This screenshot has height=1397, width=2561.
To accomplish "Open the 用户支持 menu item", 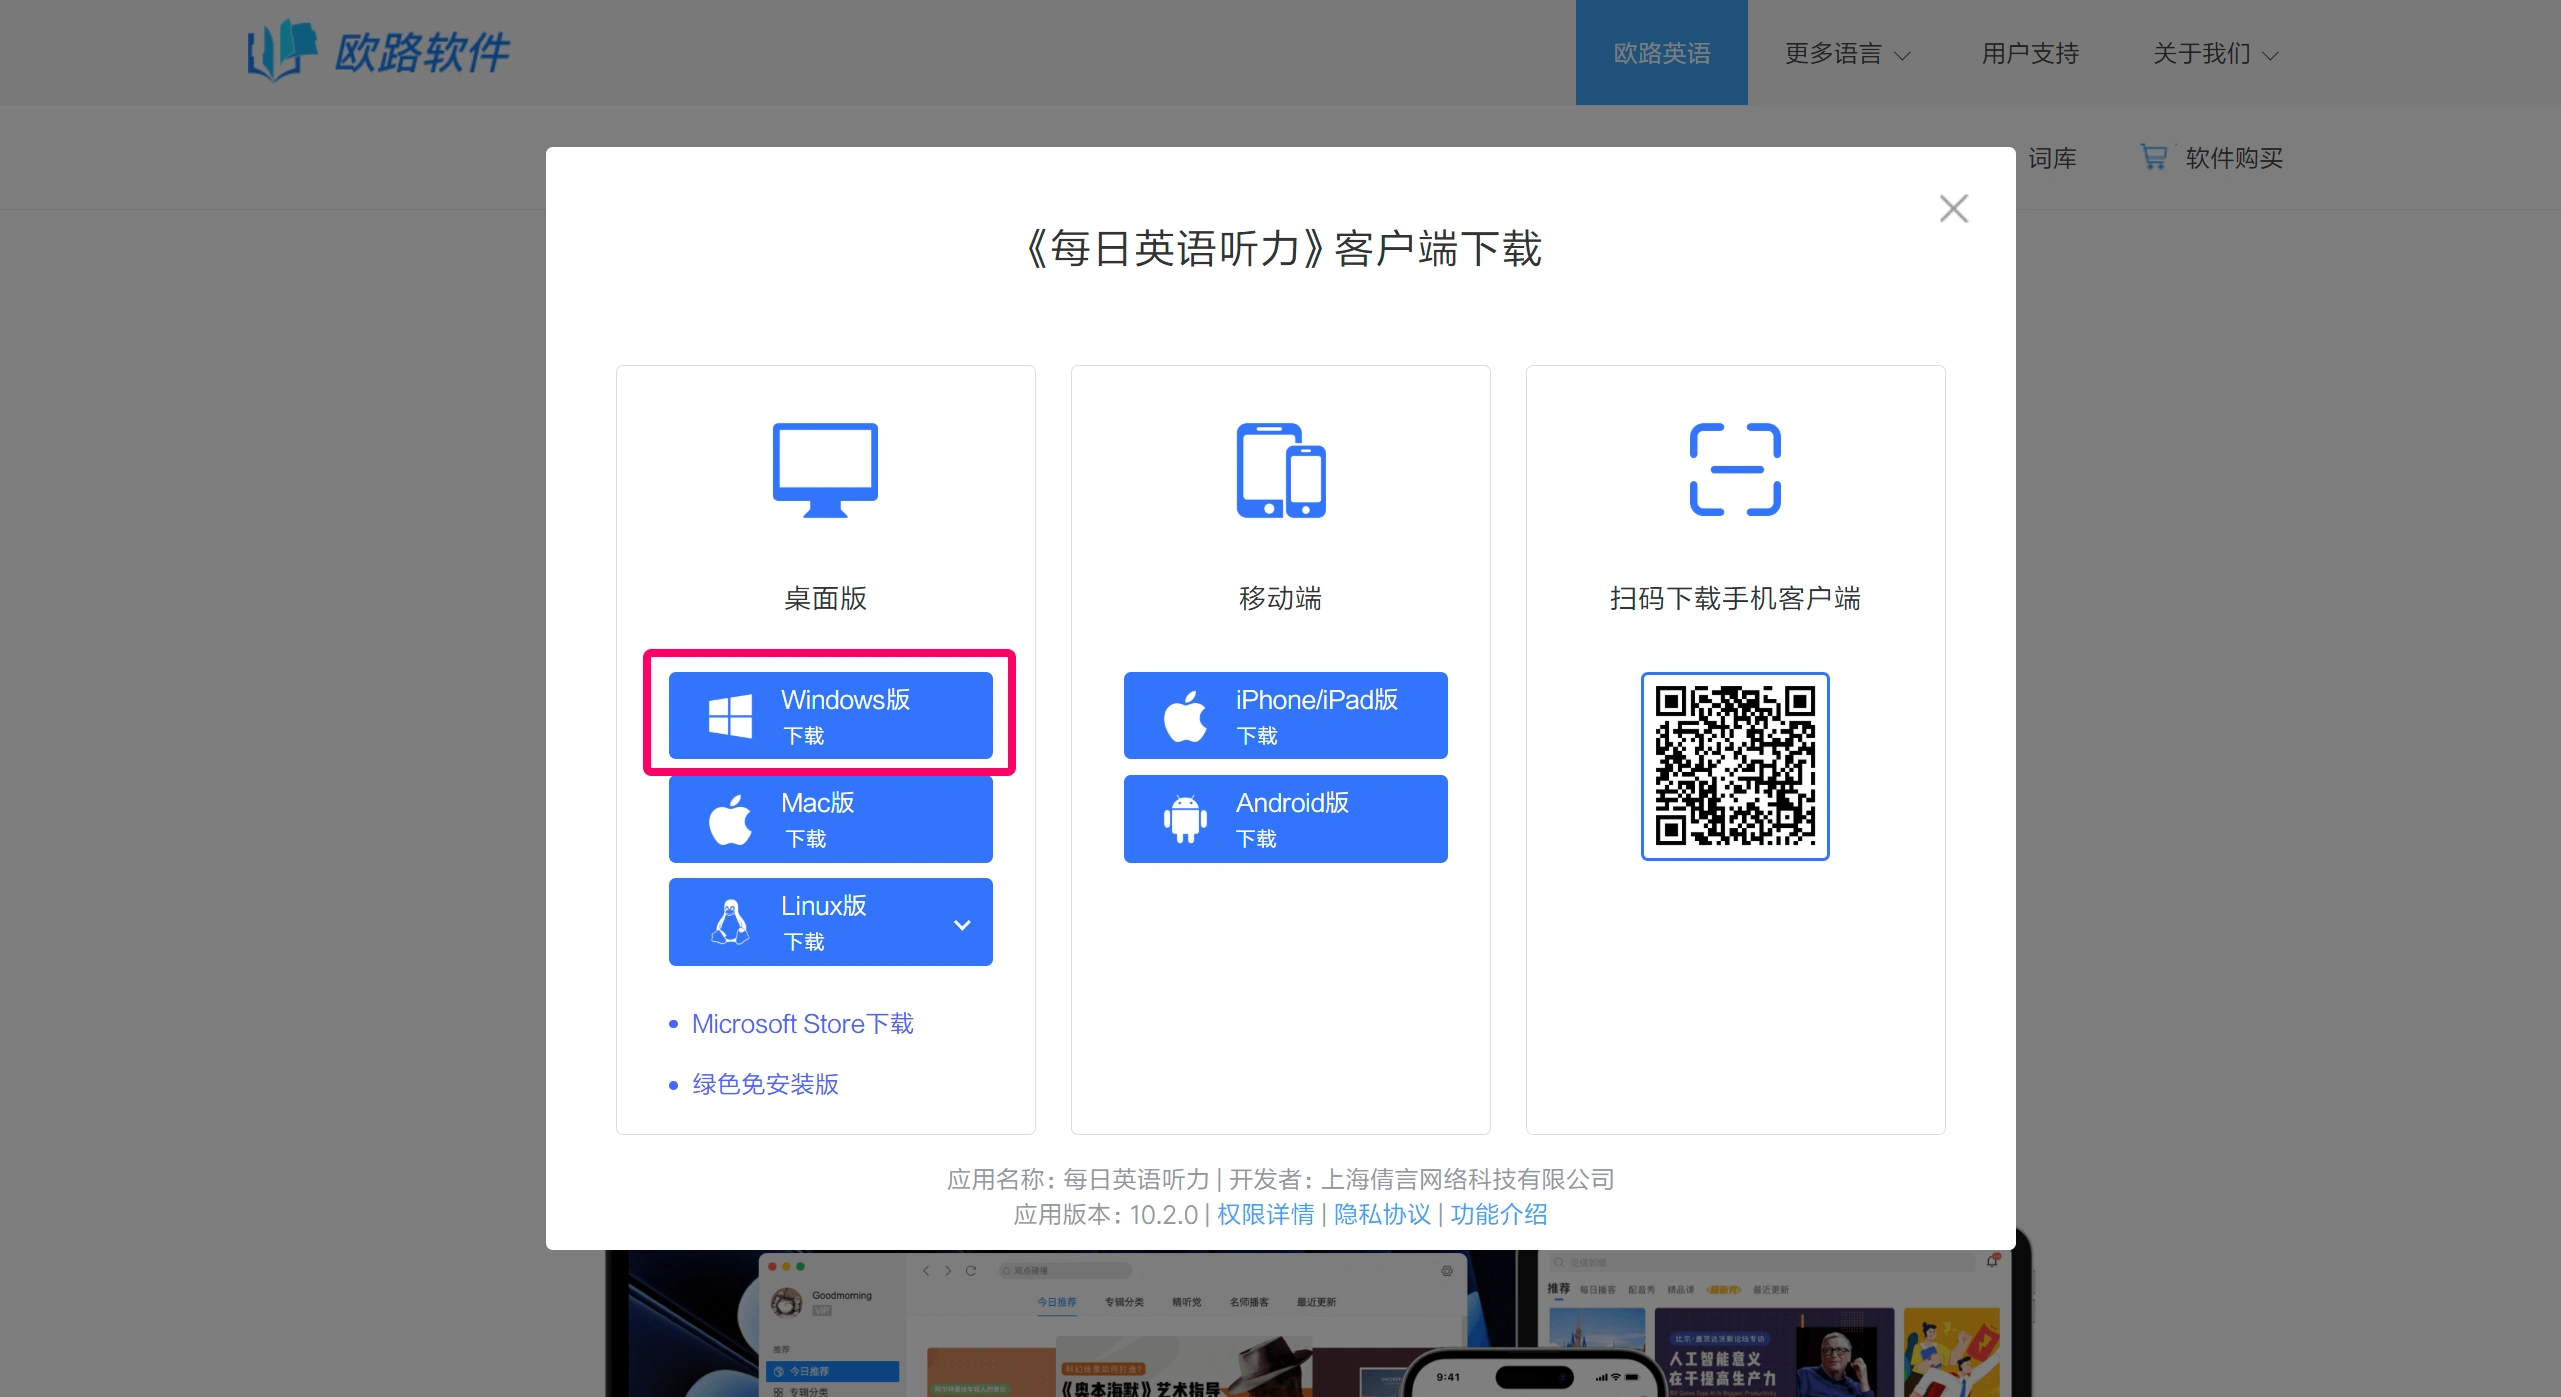I will coord(2028,53).
